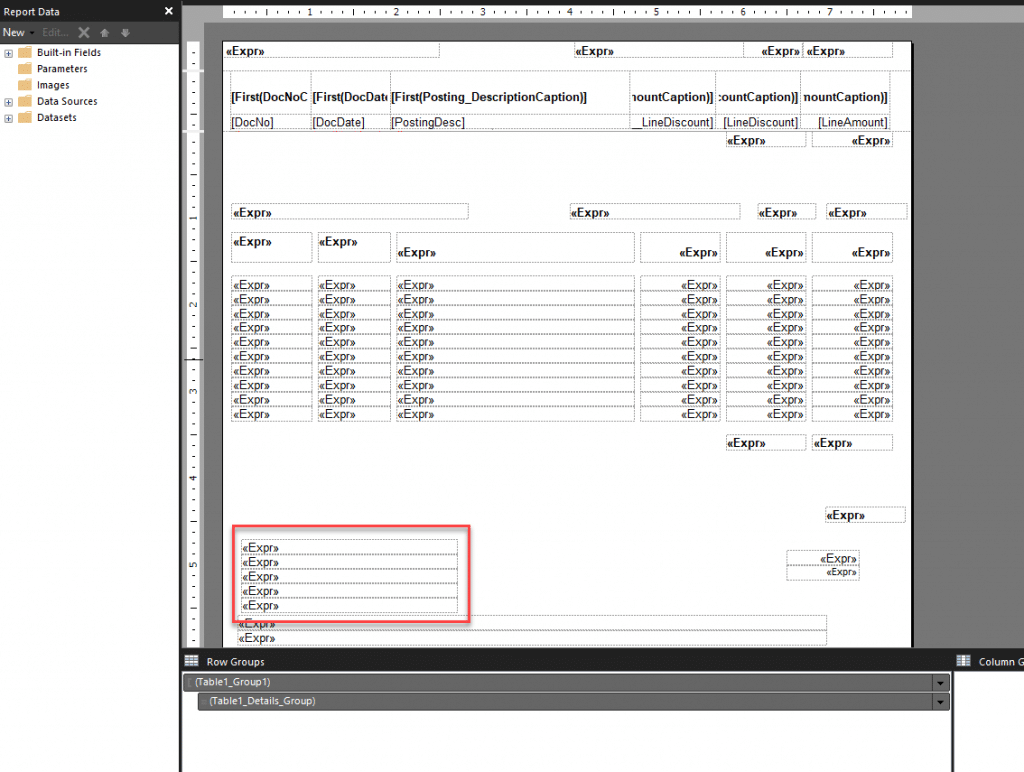
Task: Click the move down arrow icon
Action: (125, 32)
